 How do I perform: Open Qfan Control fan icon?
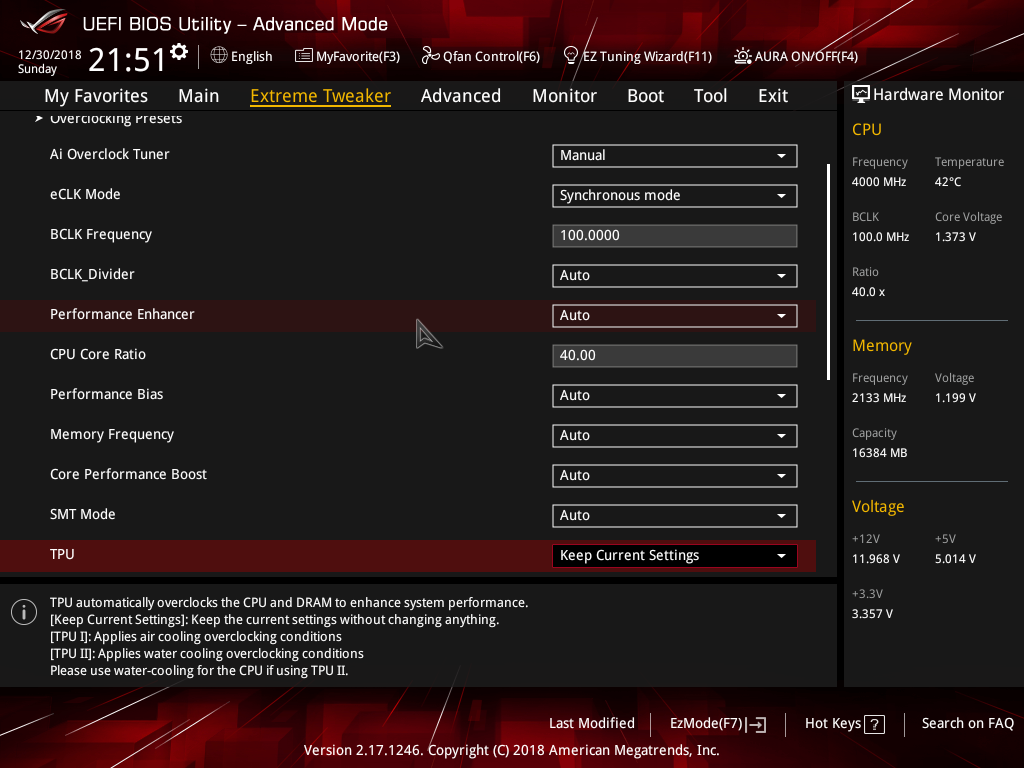pyautogui.click(x=430, y=56)
